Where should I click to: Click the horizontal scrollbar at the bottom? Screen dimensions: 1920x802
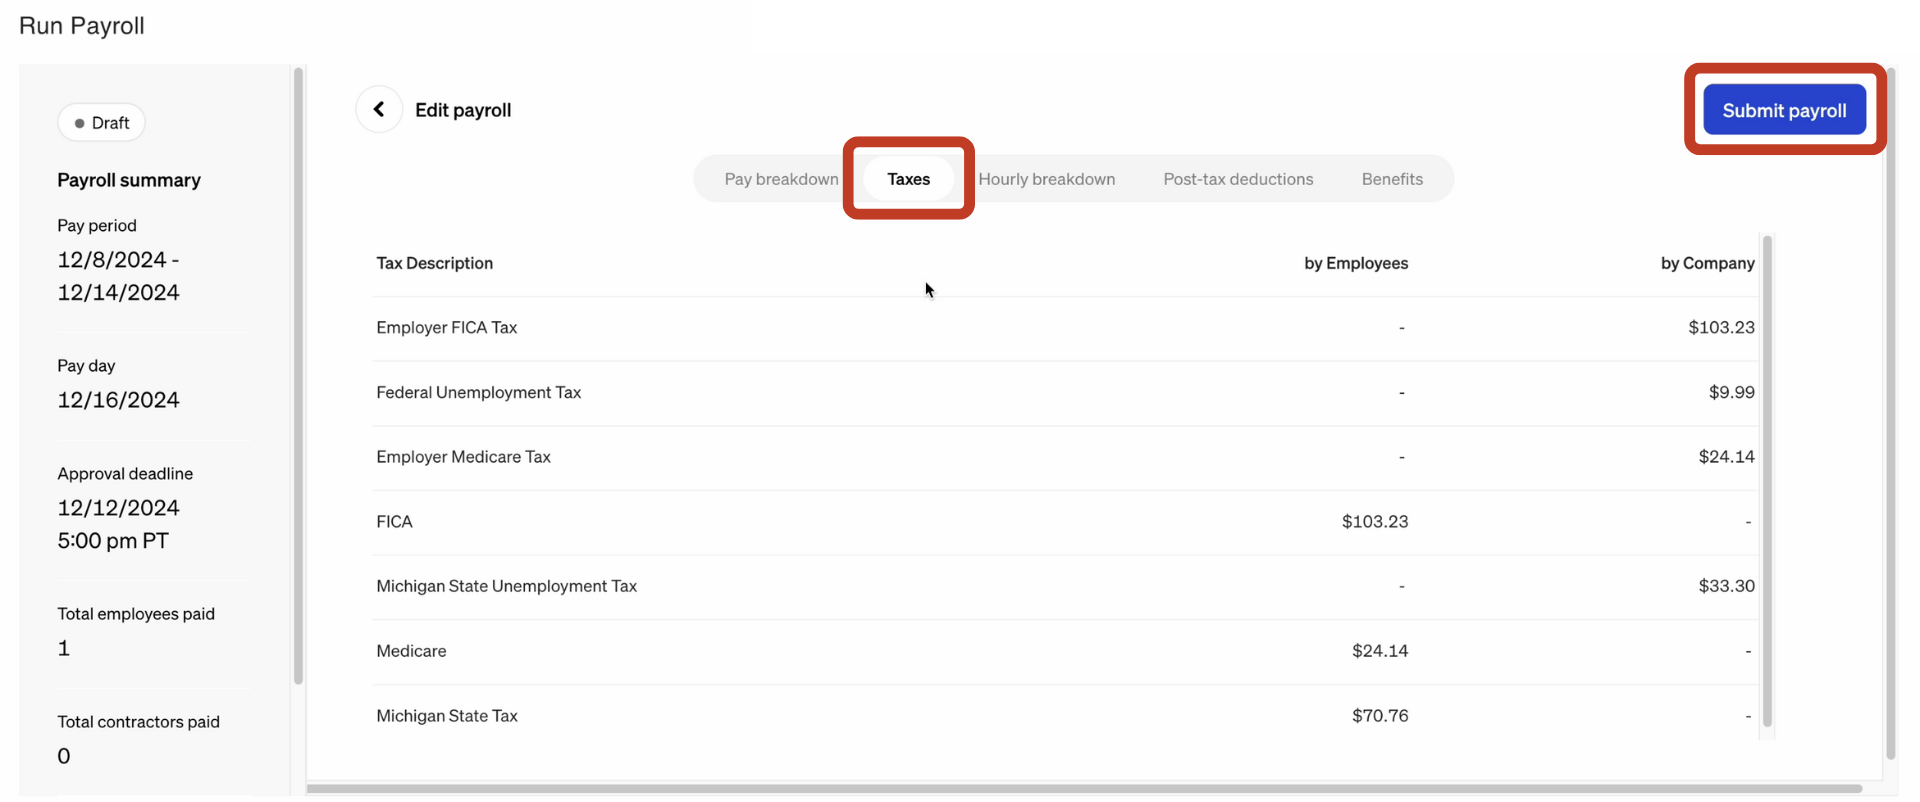pos(1083,789)
